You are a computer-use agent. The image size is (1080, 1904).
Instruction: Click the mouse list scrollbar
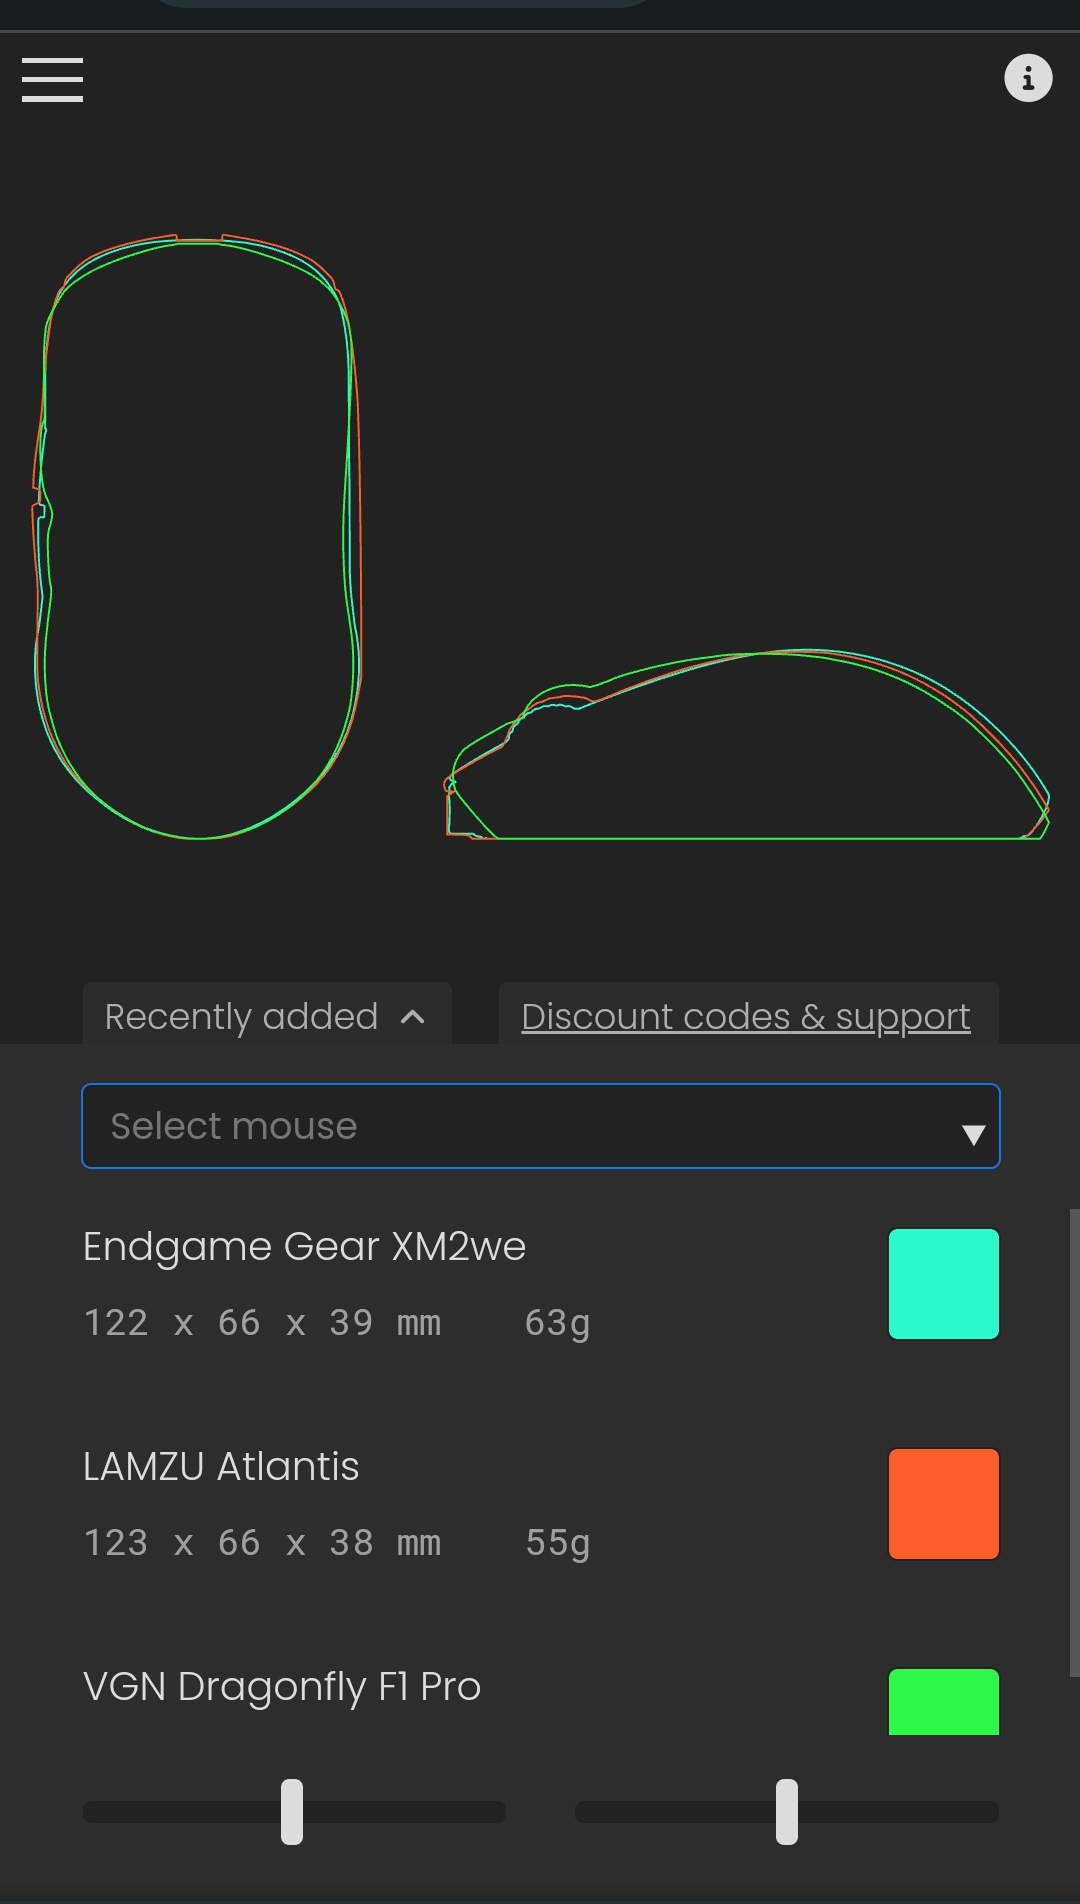point(1074,1443)
